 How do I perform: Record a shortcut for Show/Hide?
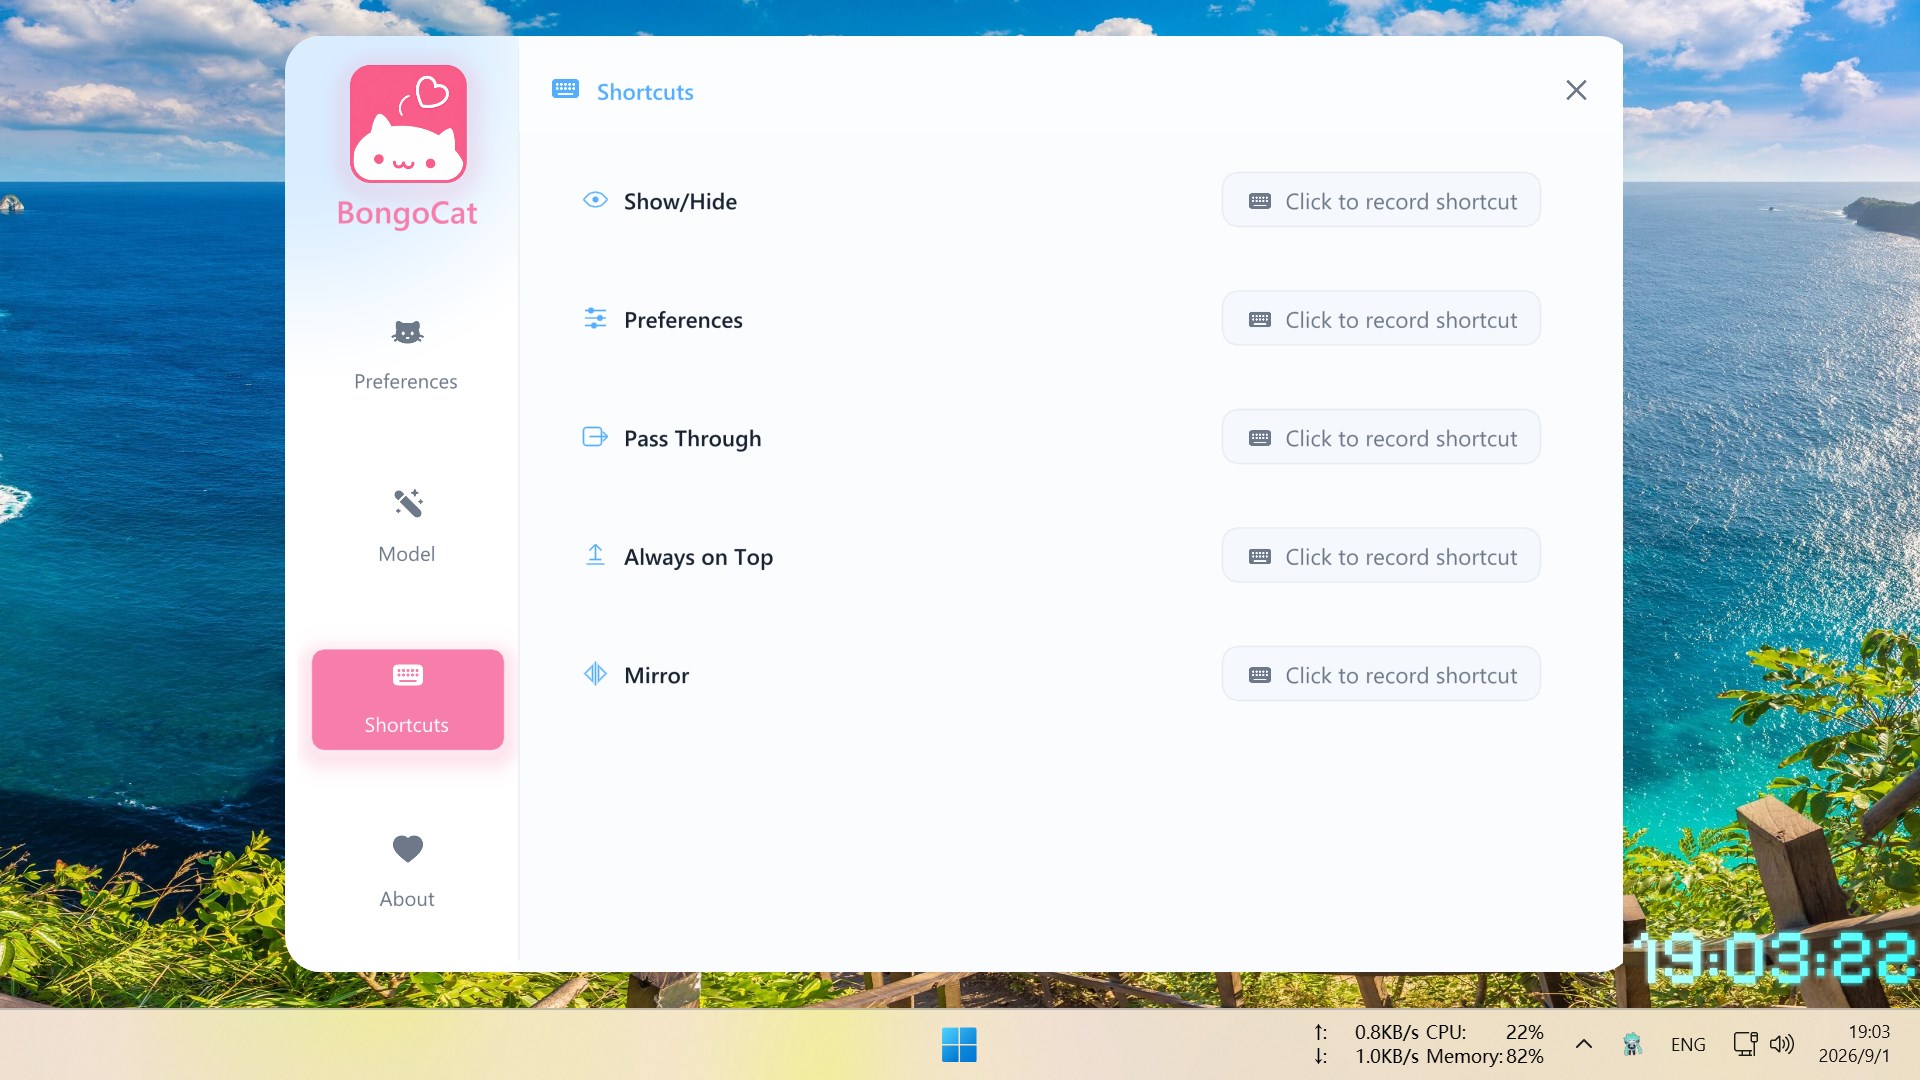pyautogui.click(x=1381, y=200)
